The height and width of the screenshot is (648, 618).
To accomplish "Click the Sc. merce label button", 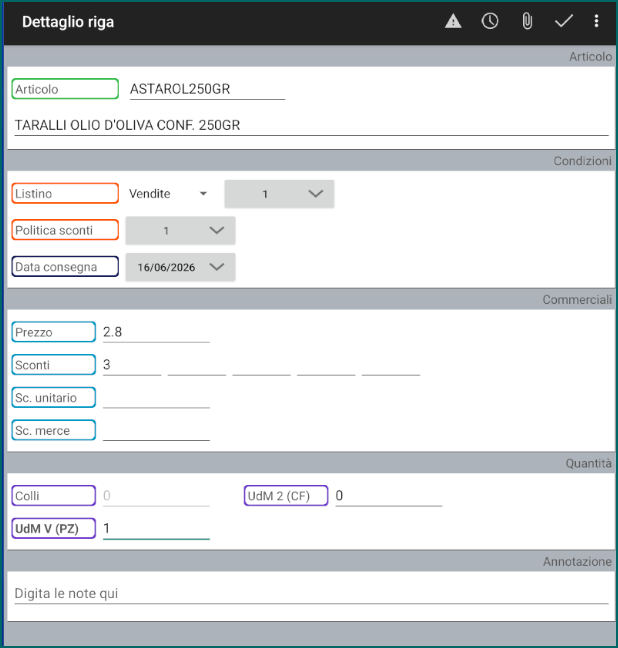I will (x=54, y=430).
